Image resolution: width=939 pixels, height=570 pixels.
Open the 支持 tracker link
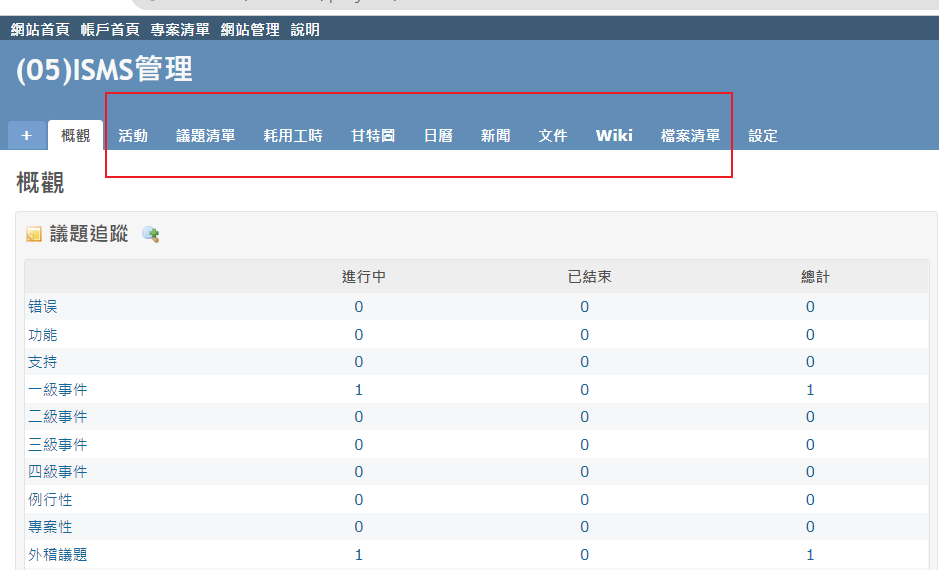coord(43,362)
